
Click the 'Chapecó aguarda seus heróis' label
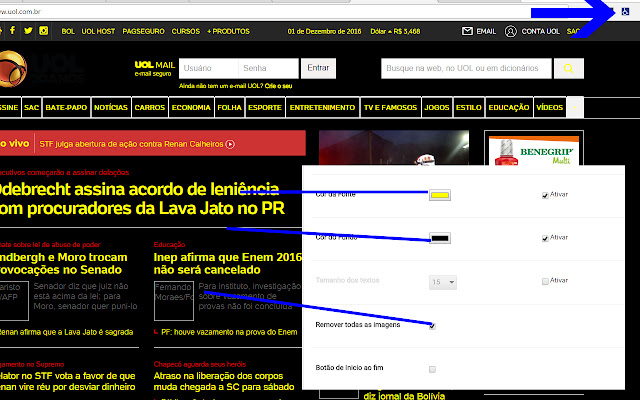(x=200, y=364)
